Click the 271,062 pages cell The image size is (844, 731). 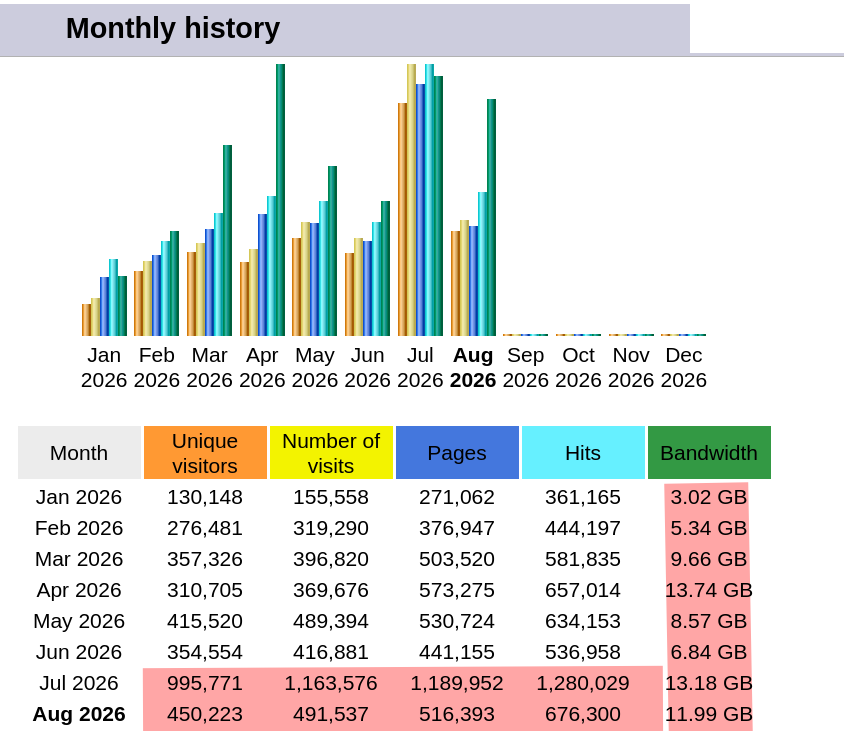coord(457,497)
